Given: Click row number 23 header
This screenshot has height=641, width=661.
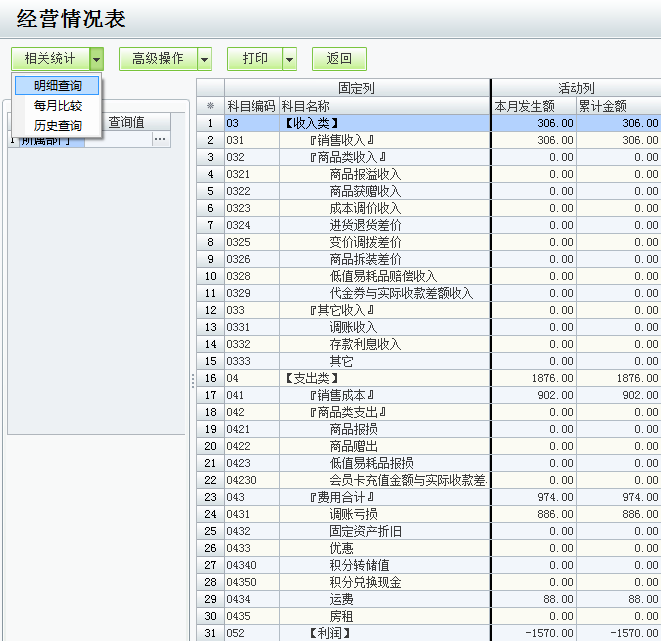Looking at the screenshot, I should pyautogui.click(x=210, y=497).
